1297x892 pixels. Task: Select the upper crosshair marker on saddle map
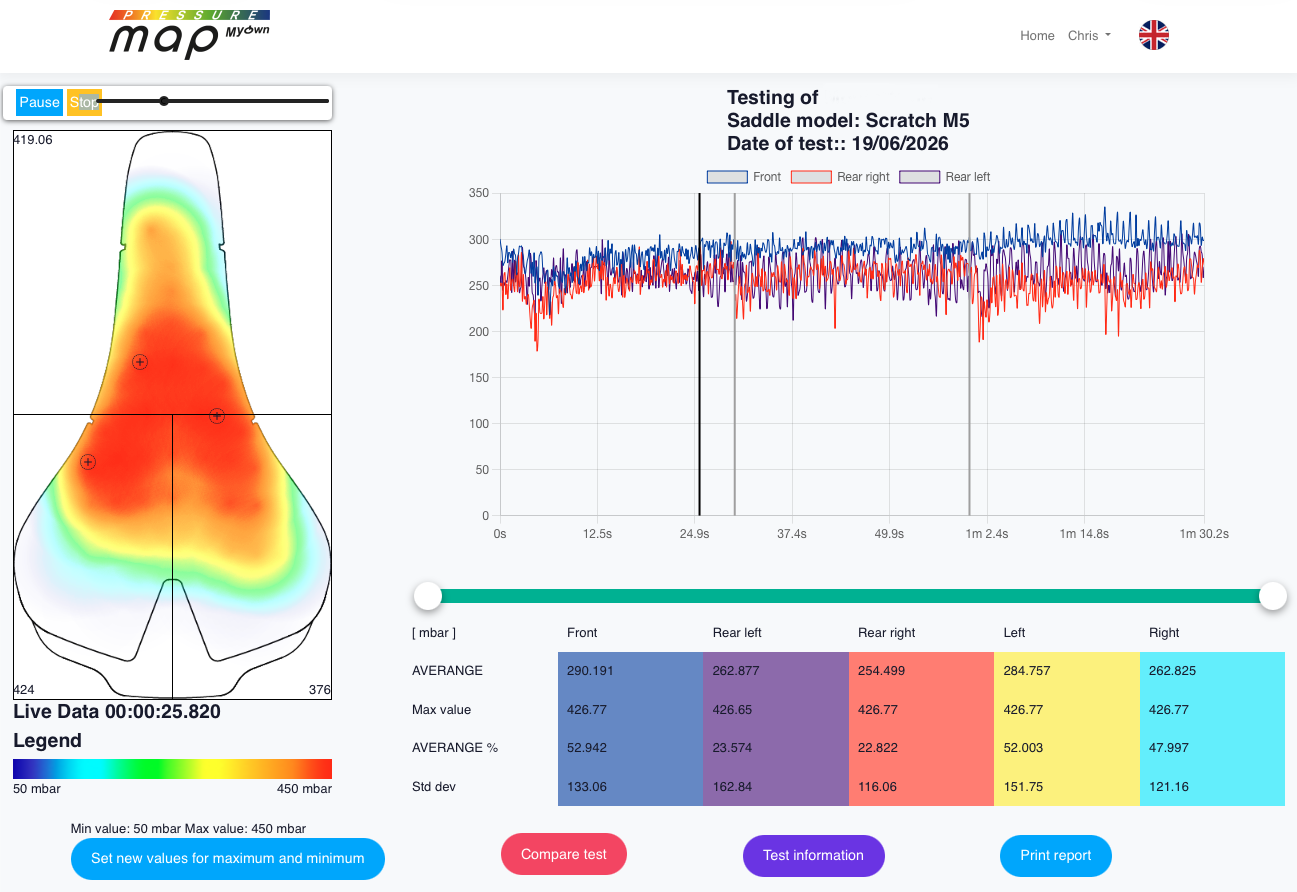[140, 362]
